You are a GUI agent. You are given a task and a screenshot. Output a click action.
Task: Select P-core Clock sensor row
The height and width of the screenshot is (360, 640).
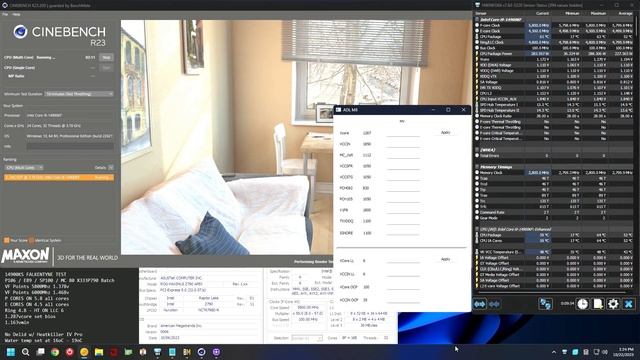pyautogui.click(x=555, y=25)
